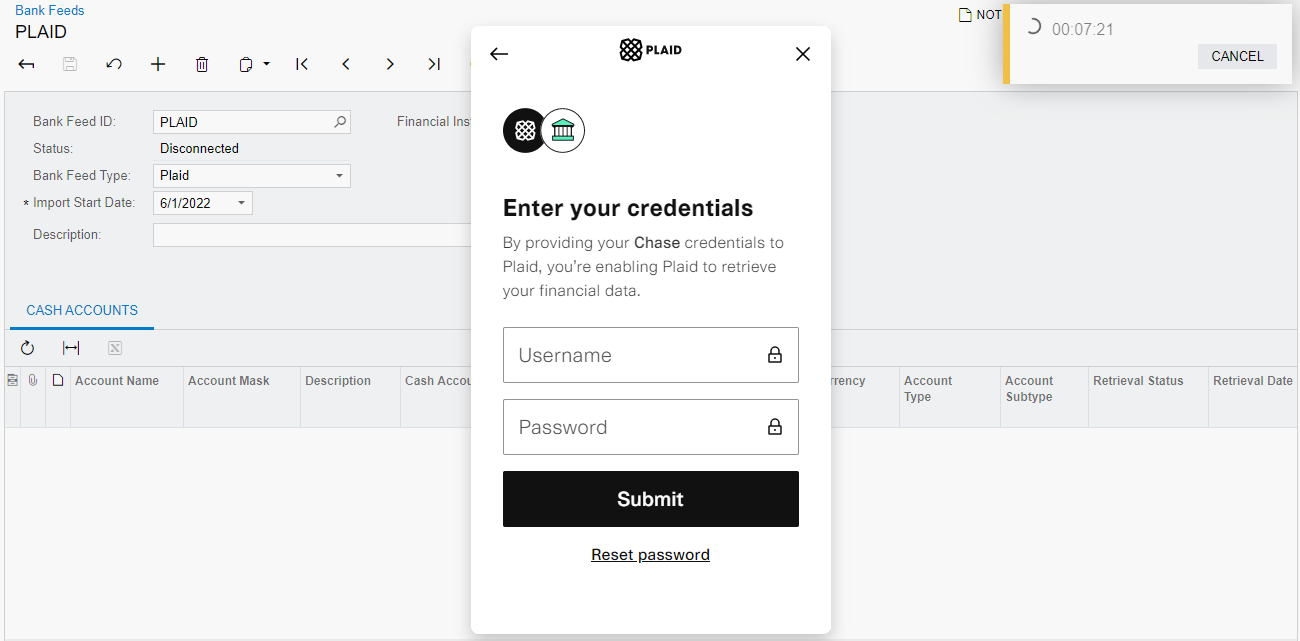Viewport: 1300px width, 641px height.
Task: Open the Import Start Date picker
Action: pyautogui.click(x=241, y=203)
